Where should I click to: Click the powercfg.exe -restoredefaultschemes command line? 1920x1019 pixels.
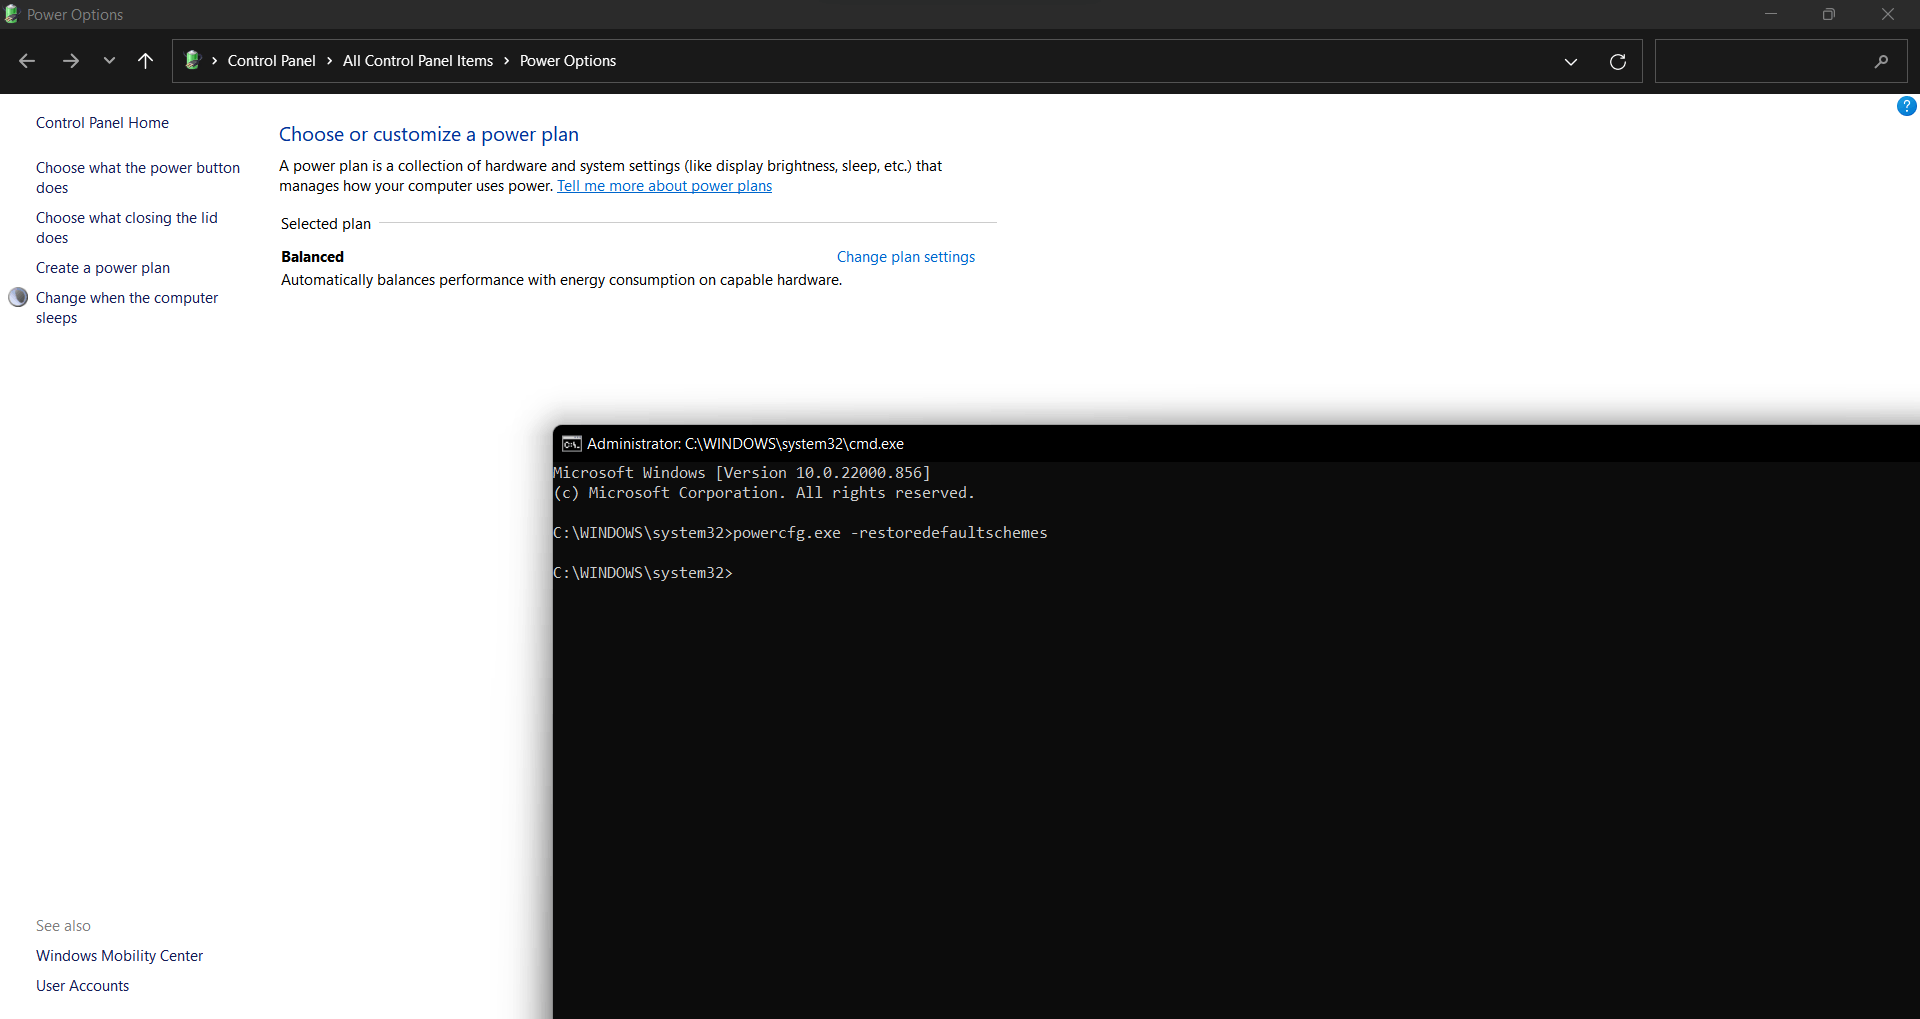coord(800,533)
